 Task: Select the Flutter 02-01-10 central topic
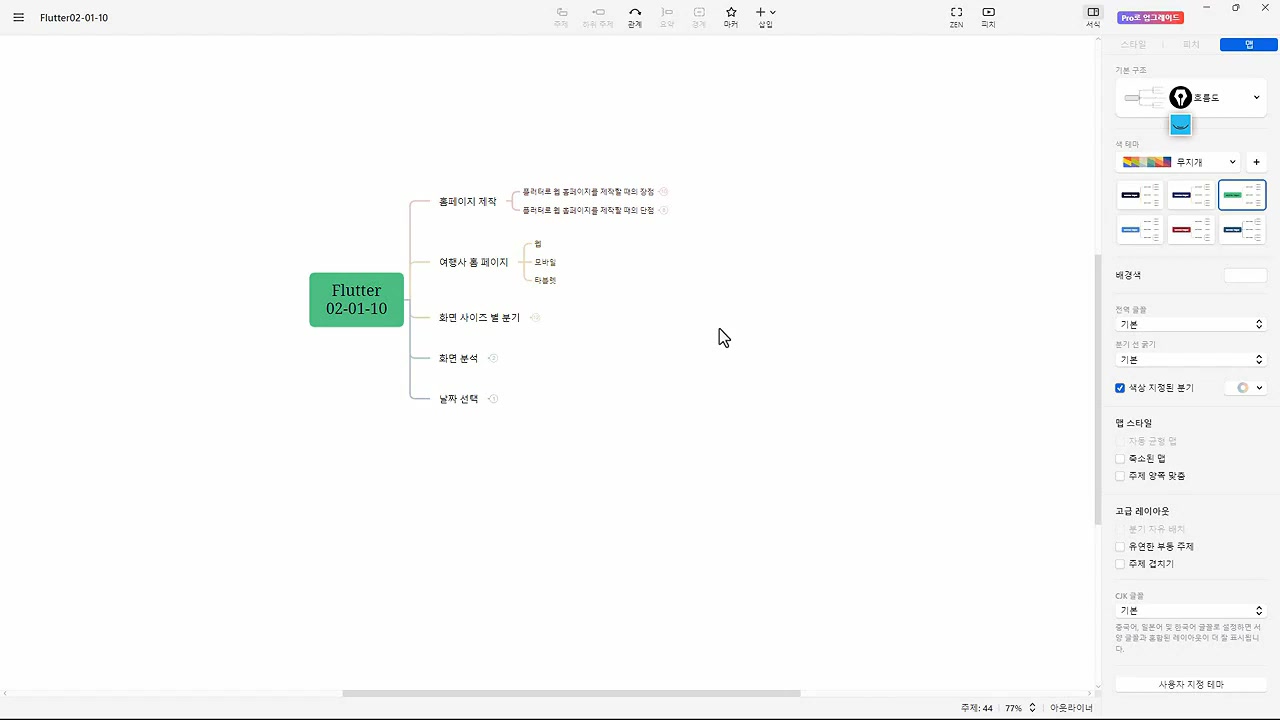tap(356, 300)
